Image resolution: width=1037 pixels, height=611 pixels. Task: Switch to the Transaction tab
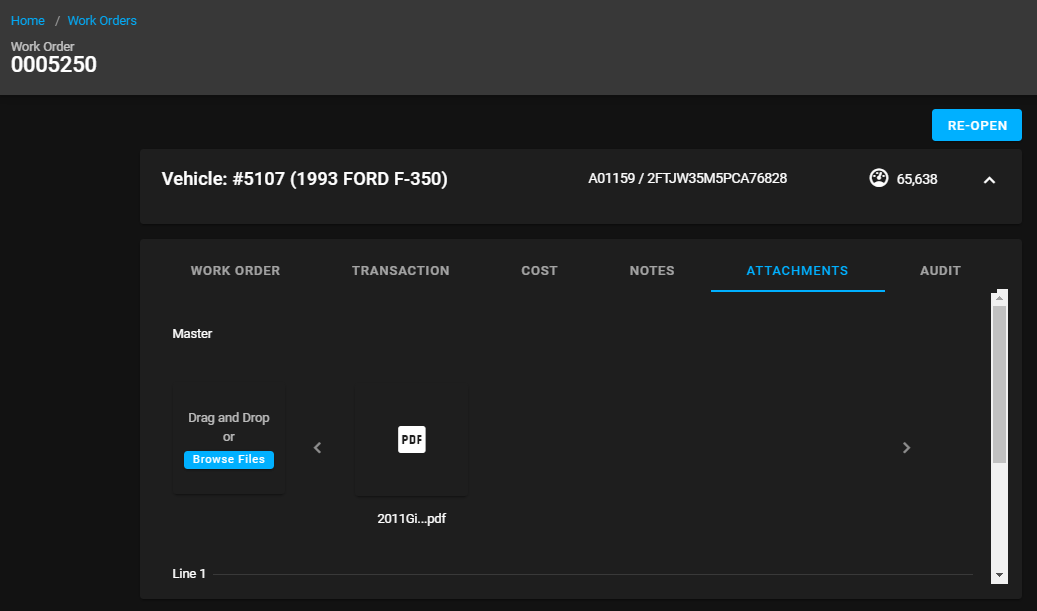click(400, 271)
